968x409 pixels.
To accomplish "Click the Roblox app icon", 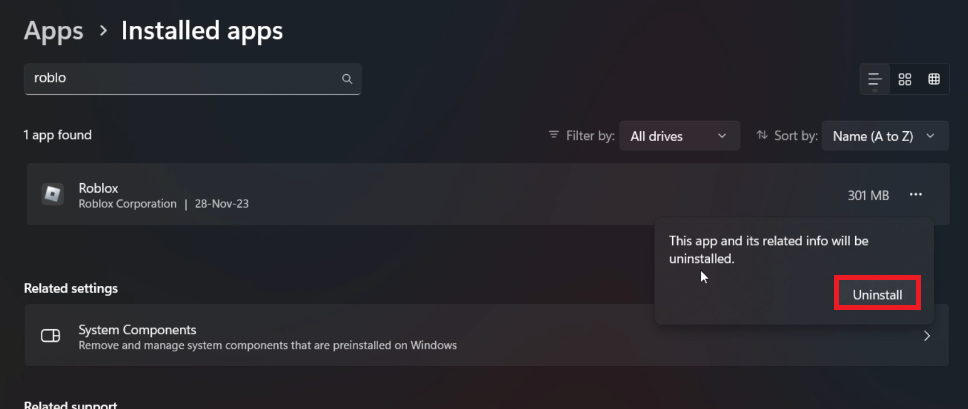I will tap(52, 194).
